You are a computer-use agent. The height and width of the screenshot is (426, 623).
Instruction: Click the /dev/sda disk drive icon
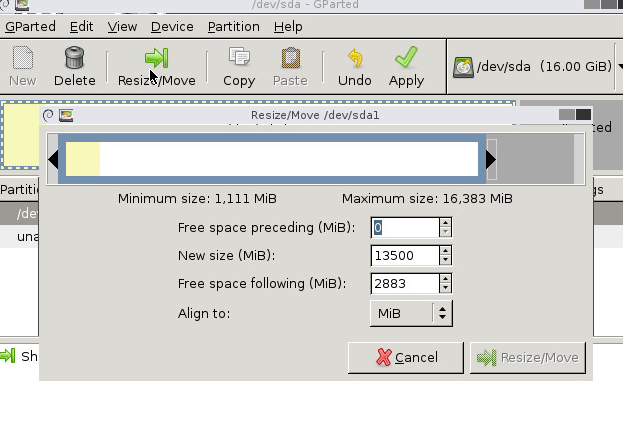coord(463,67)
